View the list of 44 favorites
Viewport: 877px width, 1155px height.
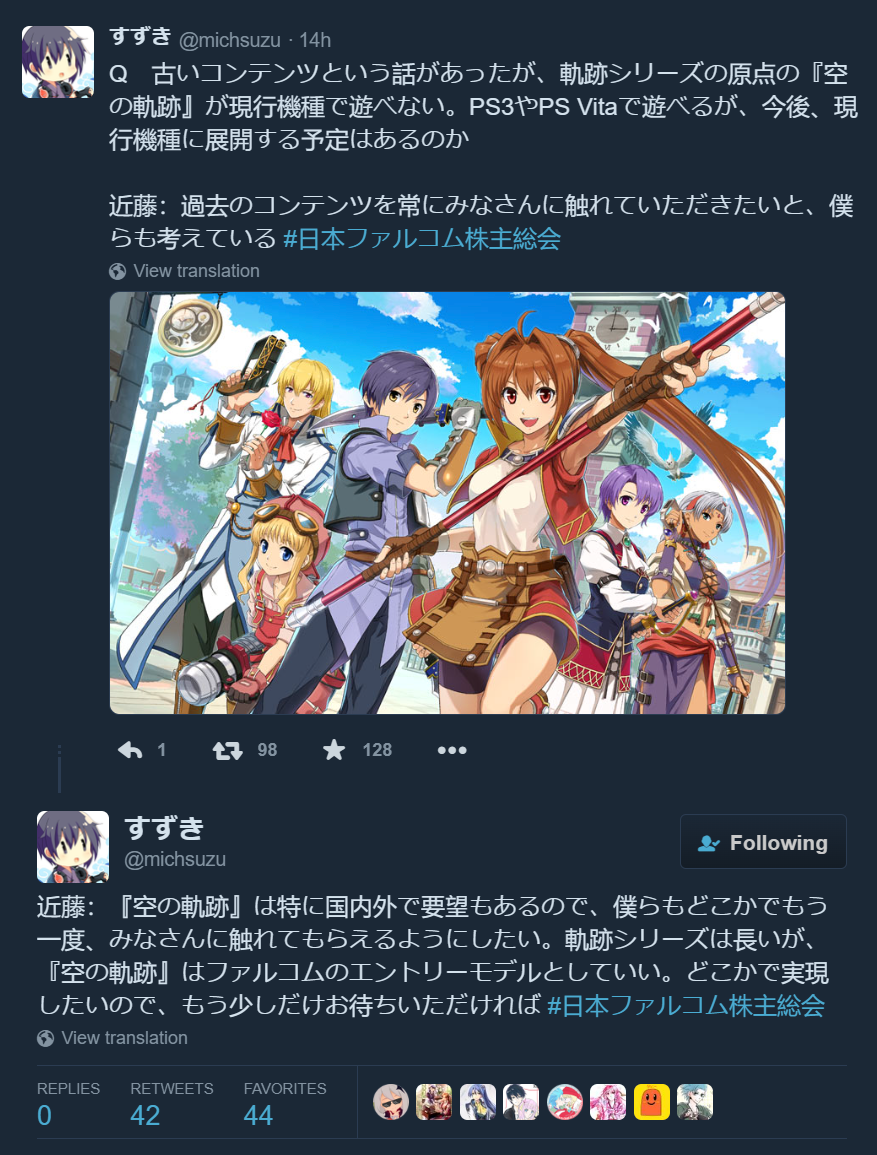285,1103
